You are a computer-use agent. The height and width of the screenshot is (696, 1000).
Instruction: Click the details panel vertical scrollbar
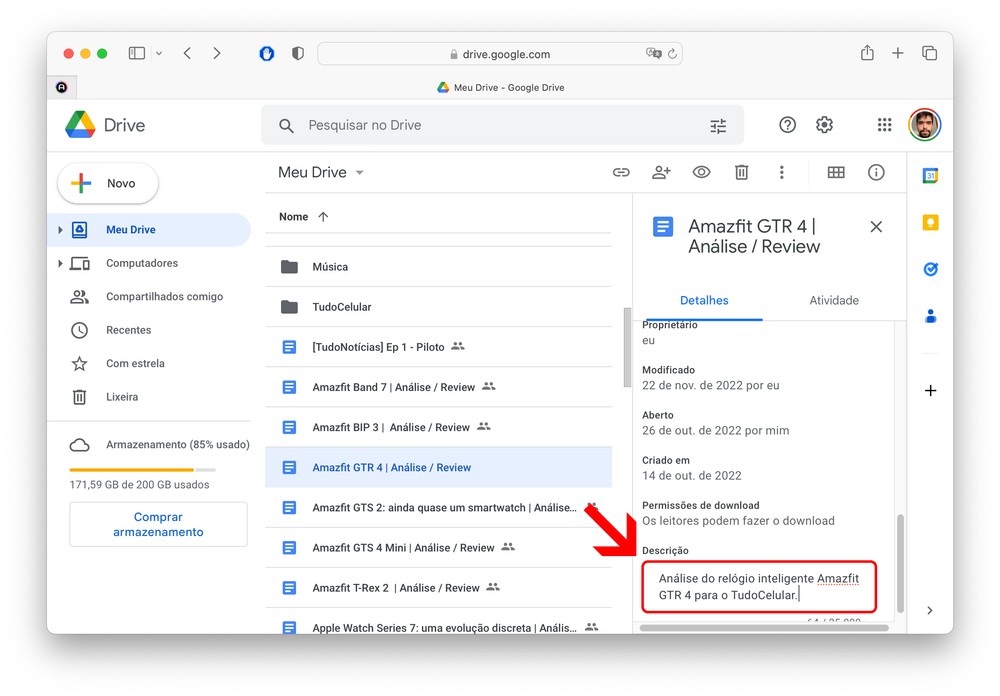click(900, 563)
